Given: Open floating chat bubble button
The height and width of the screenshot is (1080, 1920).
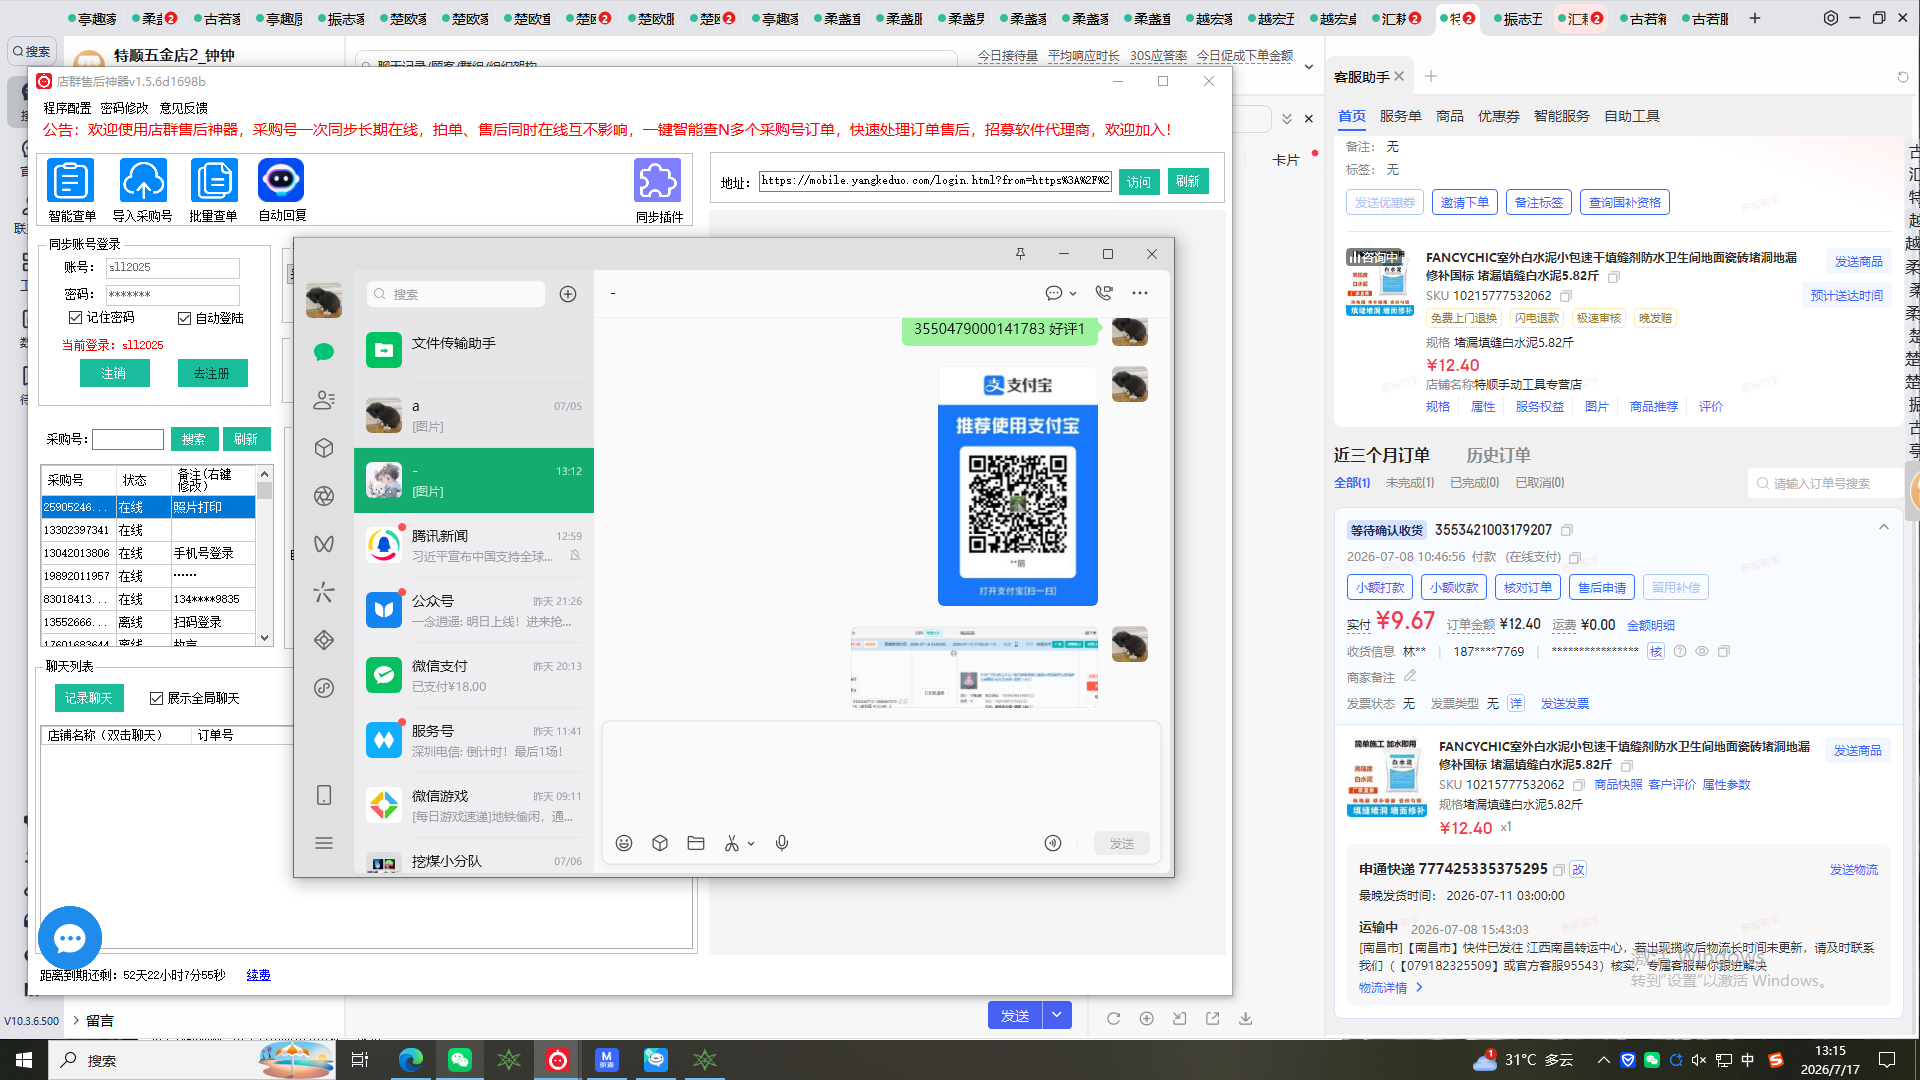Looking at the screenshot, I should tap(70, 938).
